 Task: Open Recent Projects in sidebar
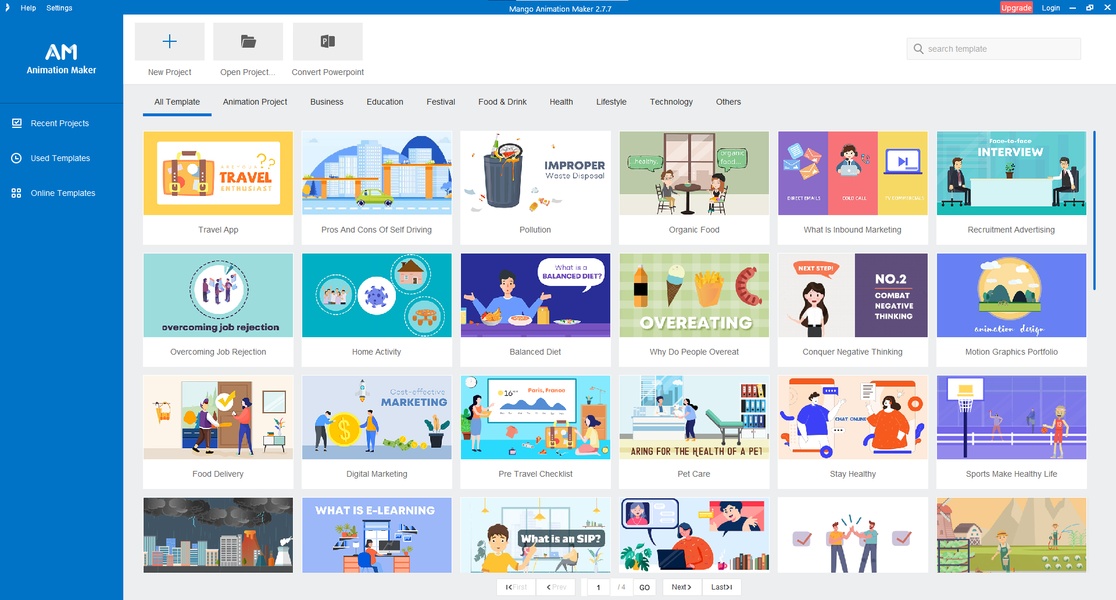(x=59, y=123)
